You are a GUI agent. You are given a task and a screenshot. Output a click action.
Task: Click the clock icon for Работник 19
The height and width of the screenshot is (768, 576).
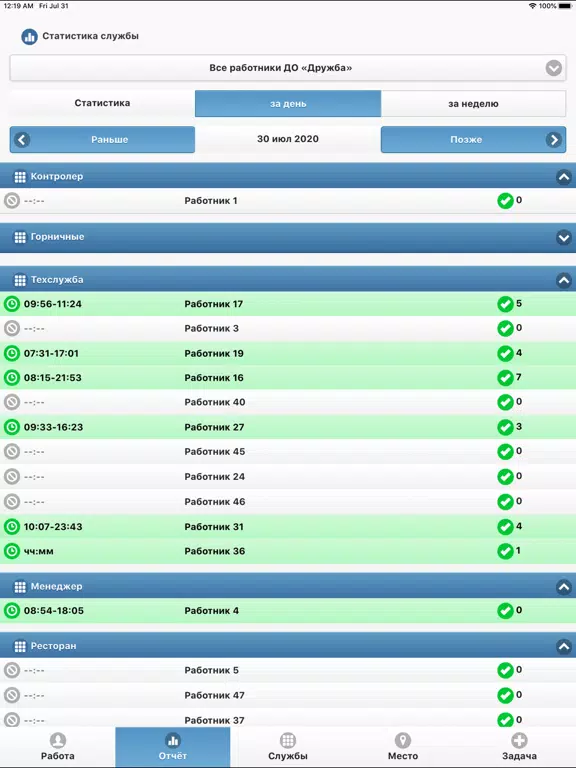coord(12,353)
